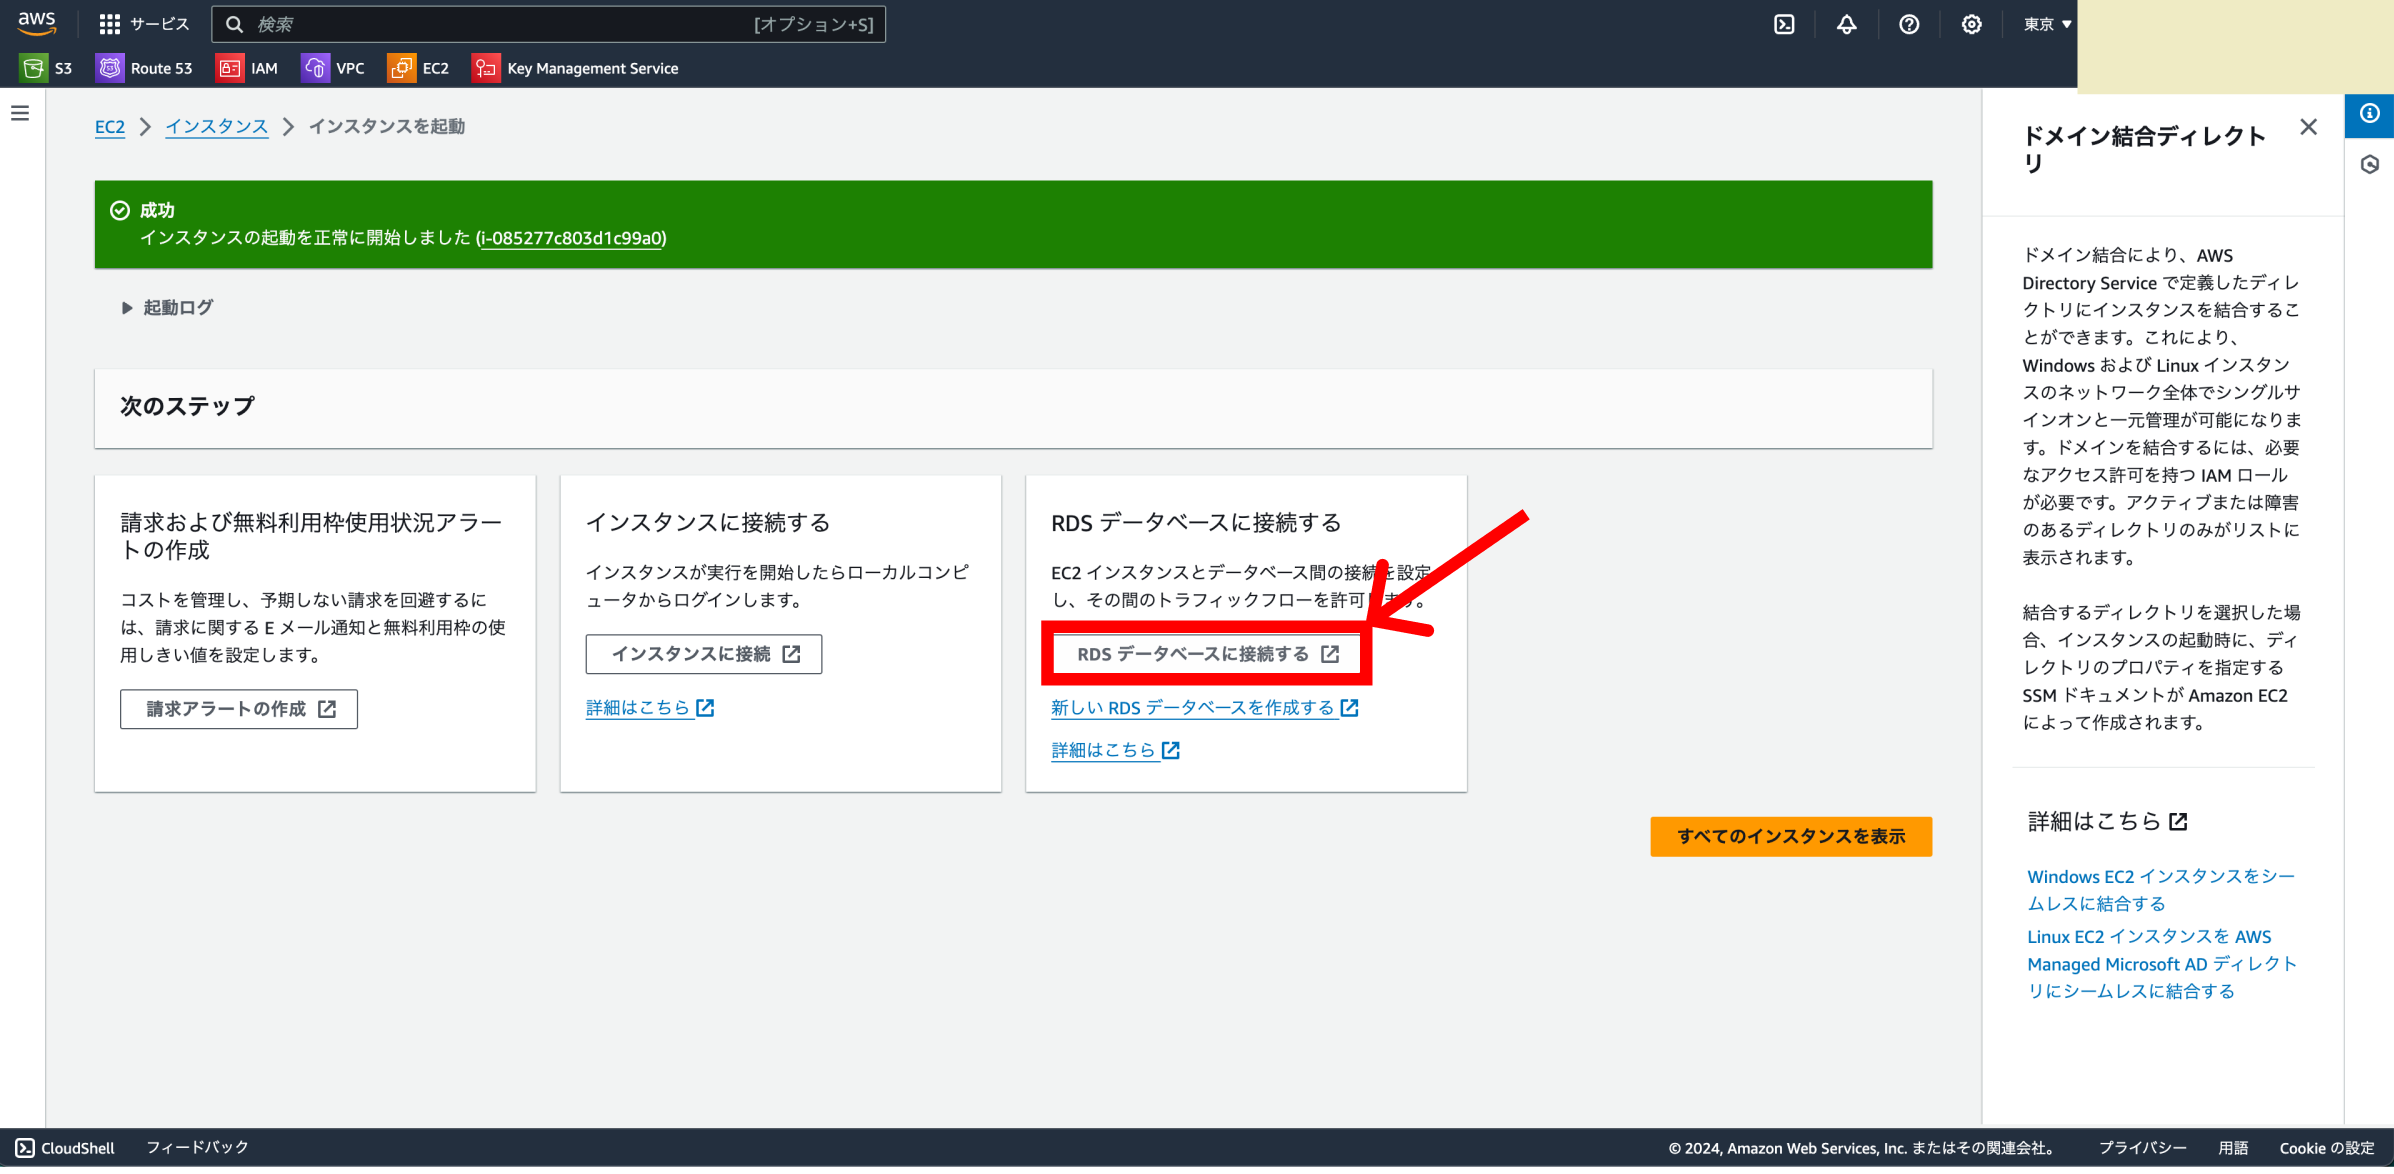Viewport: 2394px width, 1174px height.
Task: Open CloudShell icon in top navigation bar
Action: (x=1784, y=24)
